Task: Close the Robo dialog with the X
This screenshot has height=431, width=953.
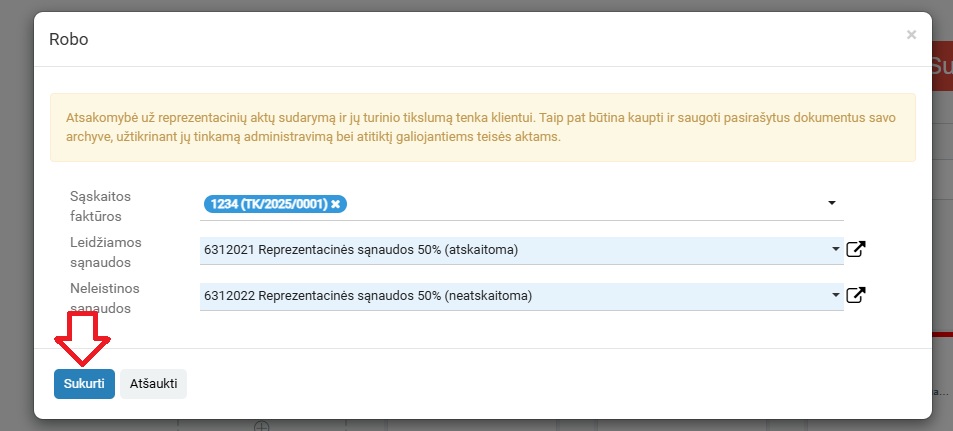Action: [911, 35]
